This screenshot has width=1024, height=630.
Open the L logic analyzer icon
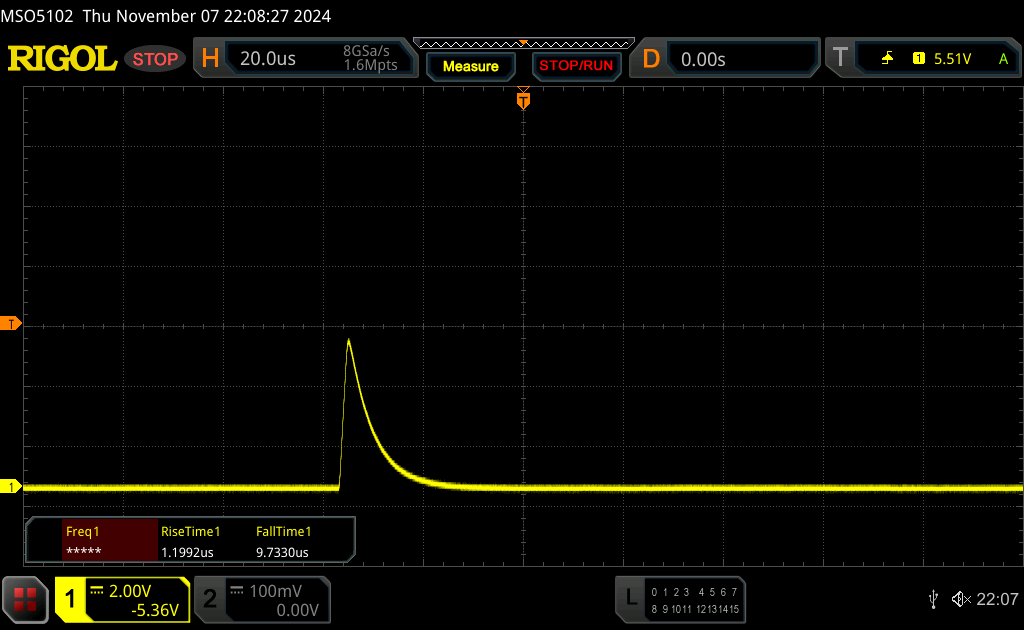point(631,598)
